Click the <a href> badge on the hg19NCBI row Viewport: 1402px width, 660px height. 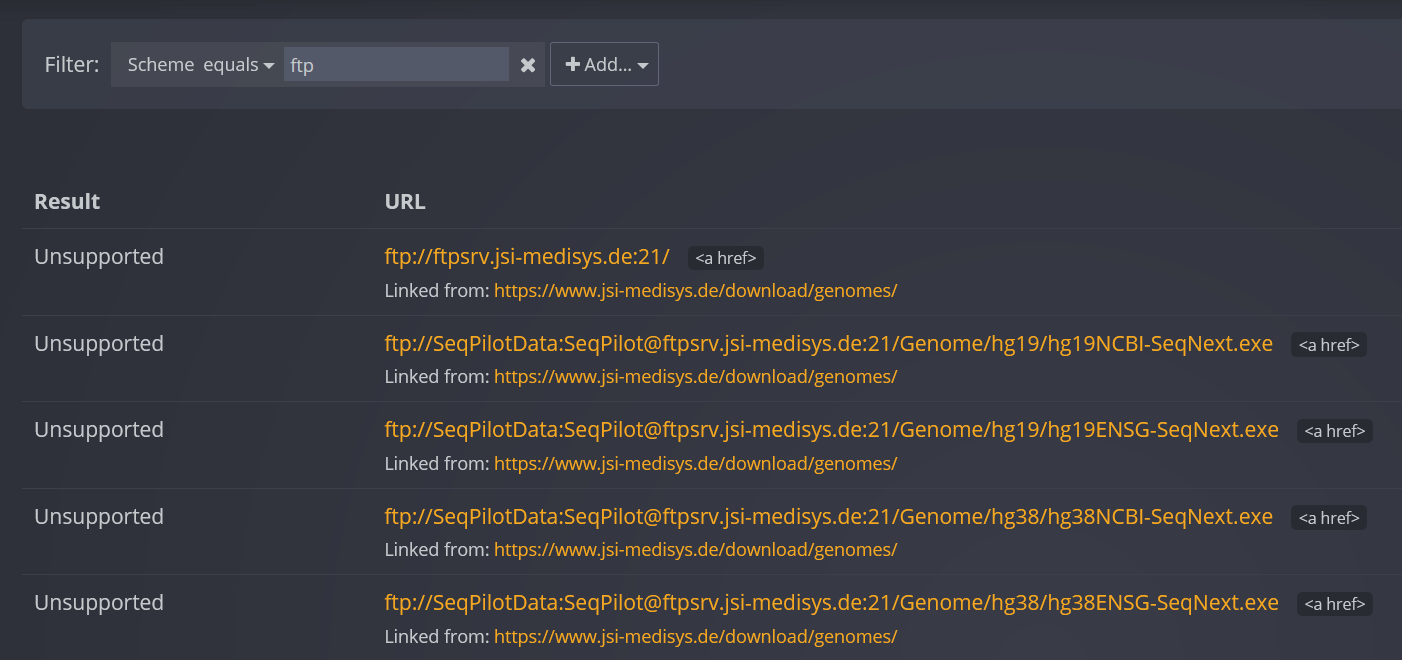1328,344
